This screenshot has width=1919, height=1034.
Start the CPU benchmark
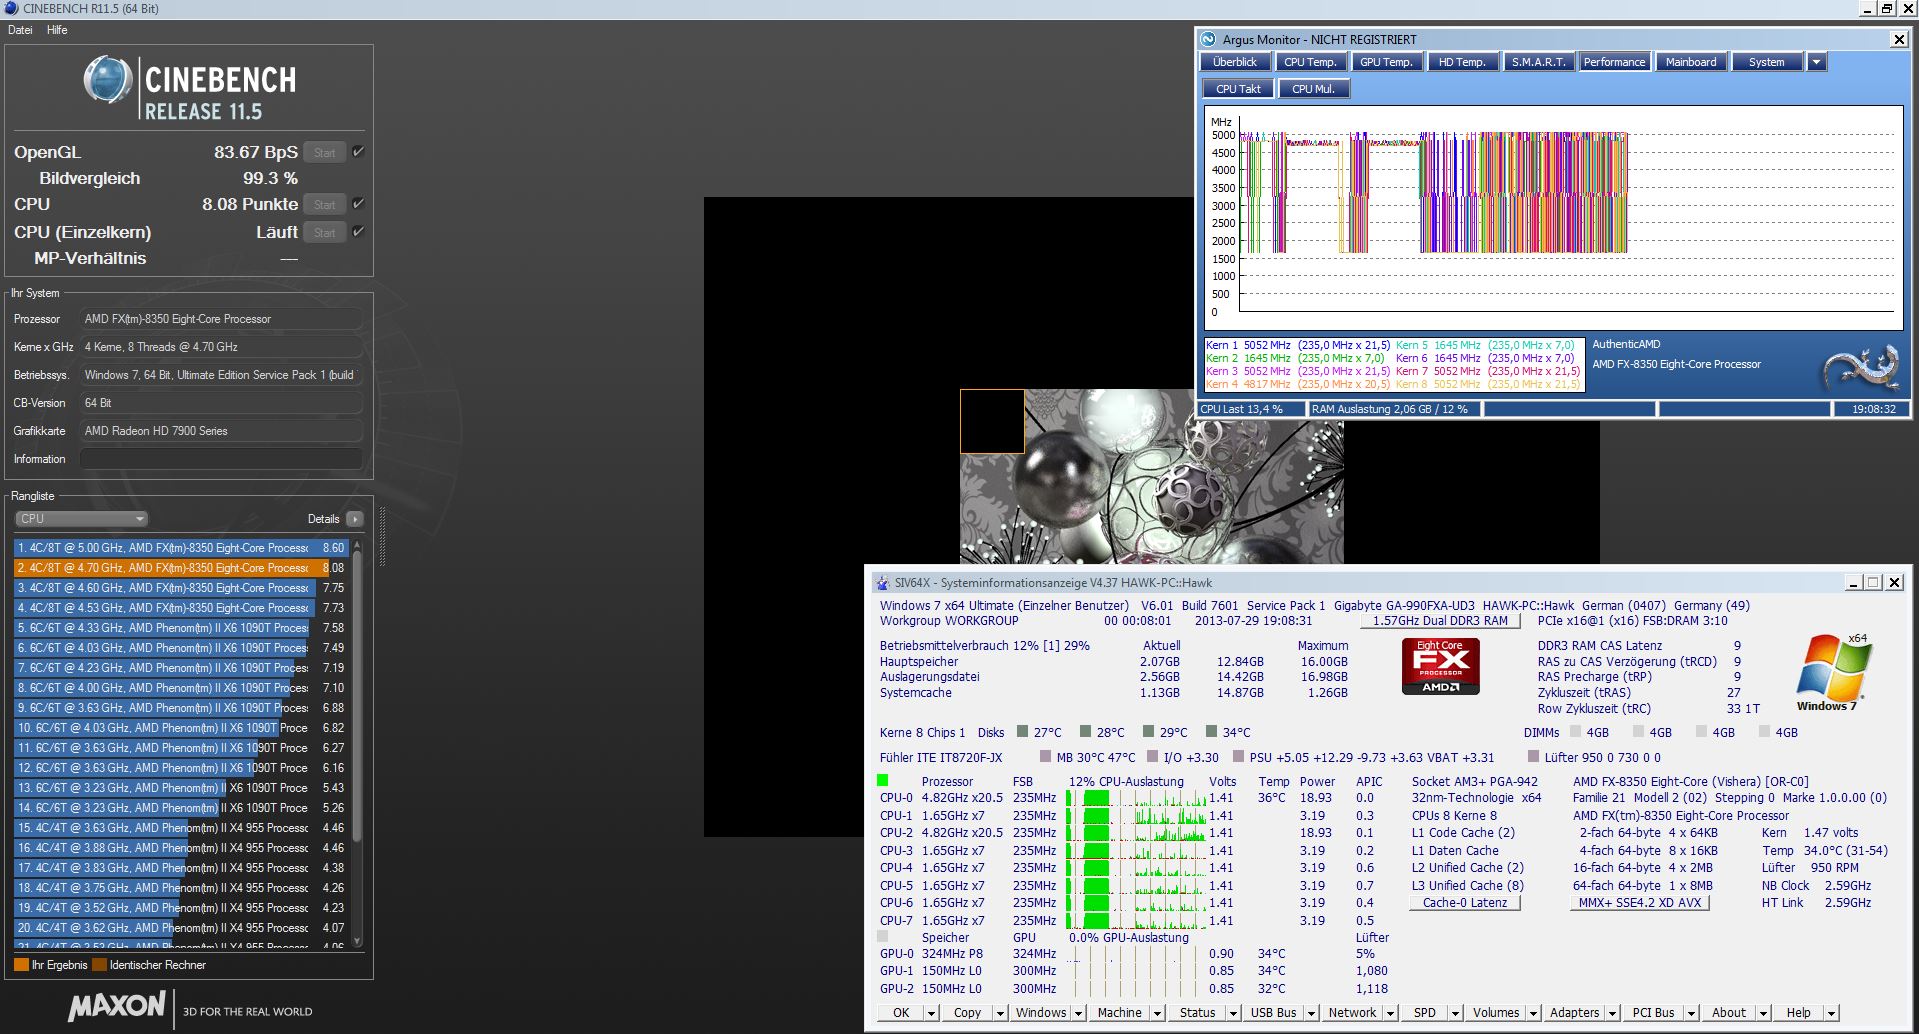click(324, 204)
